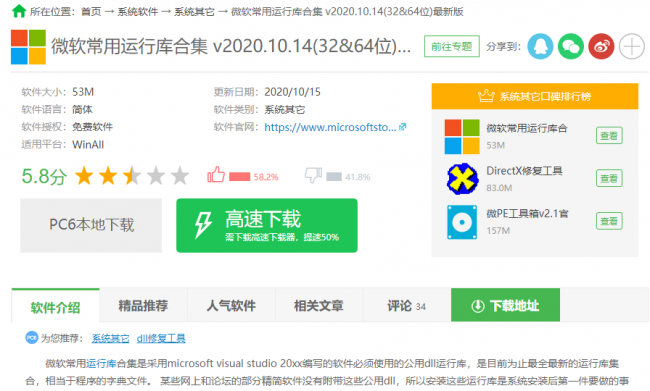Click the thumbs-up like icon
This screenshot has height=391, width=650.
coord(216,175)
